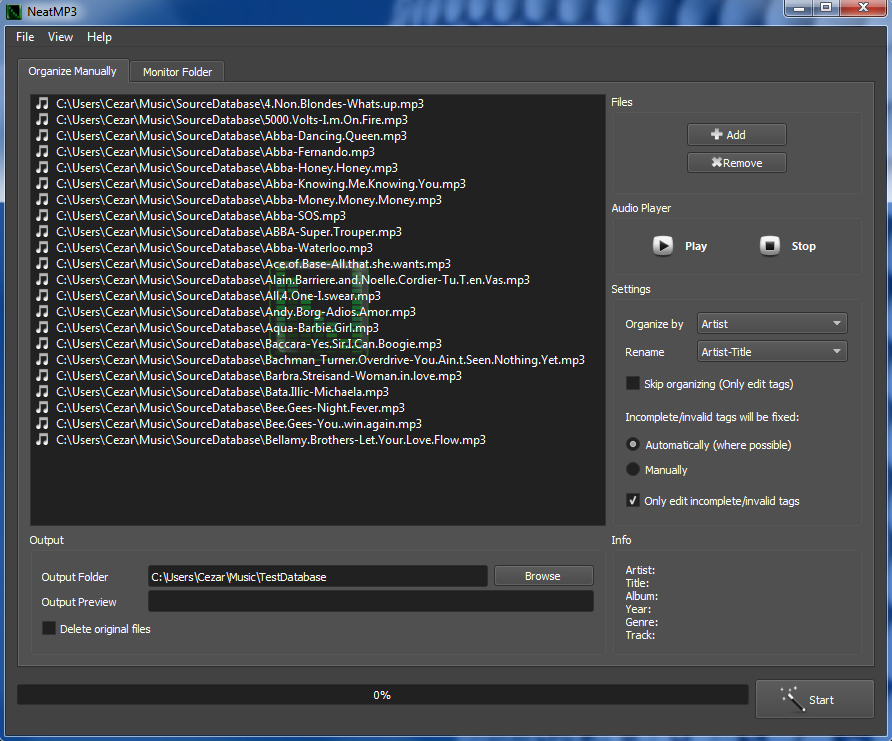The image size is (892, 741).
Task: Click music note icon beside 4.Non.Blondes-Whats.up.mp3
Action: click(x=42, y=104)
